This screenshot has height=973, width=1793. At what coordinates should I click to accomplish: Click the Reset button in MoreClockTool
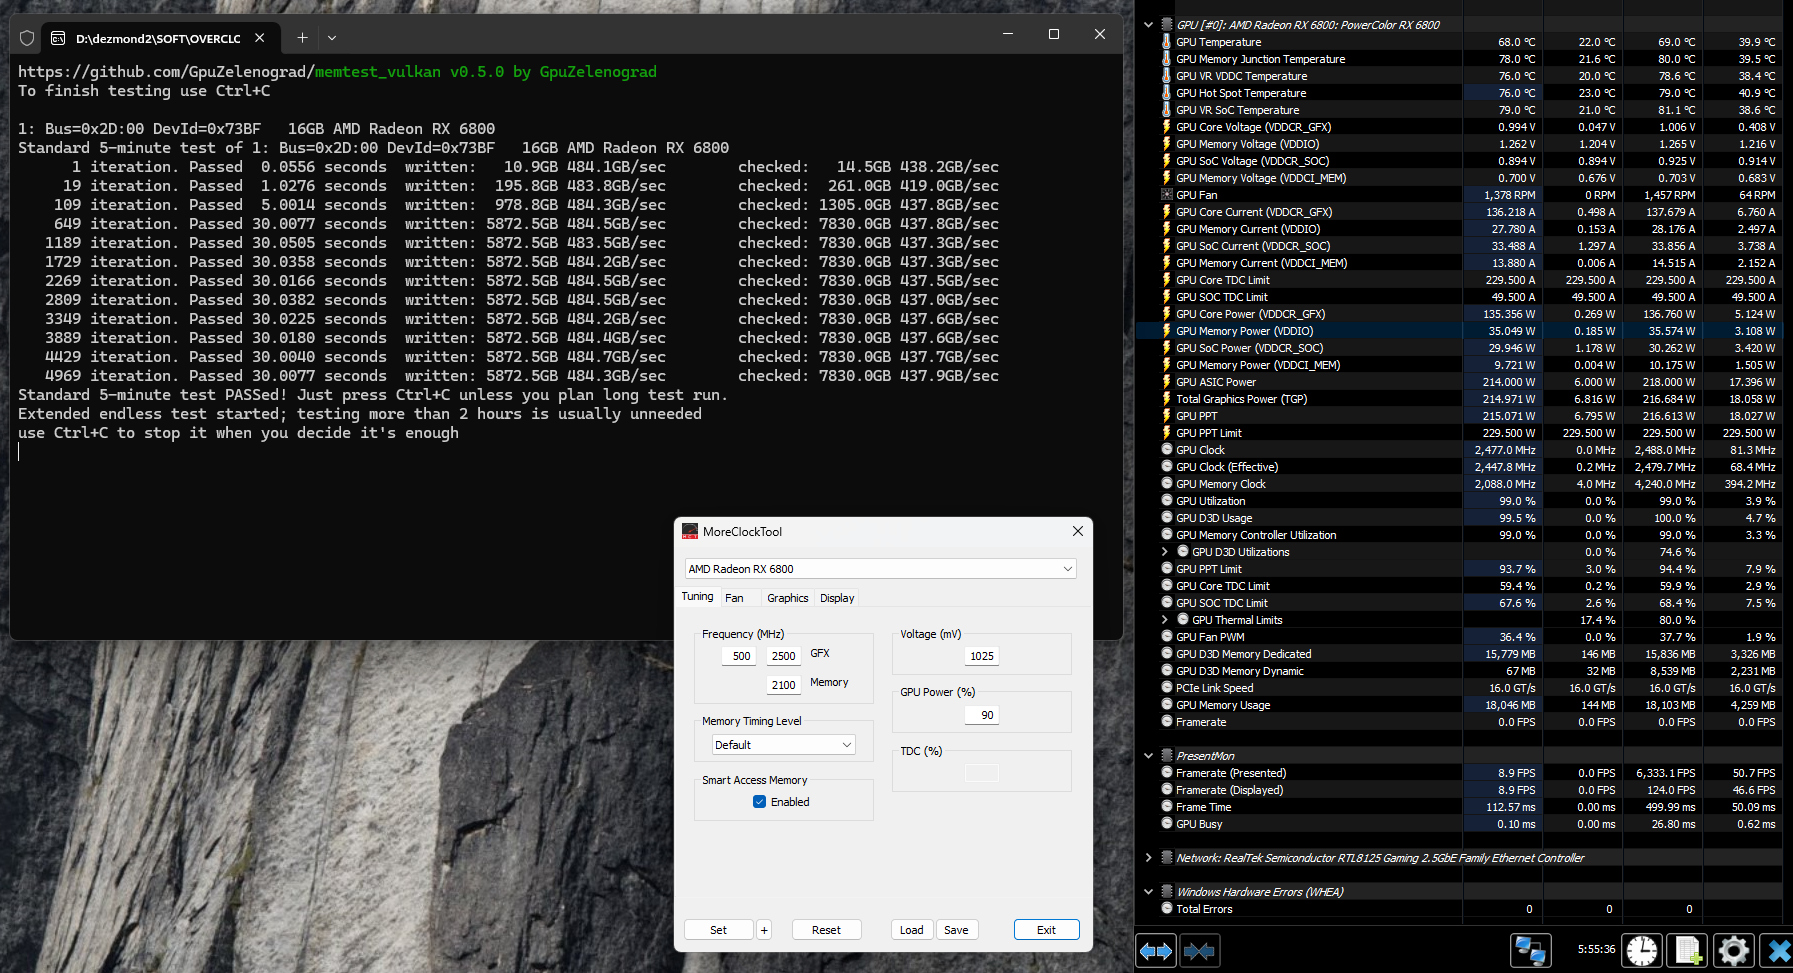tap(826, 930)
